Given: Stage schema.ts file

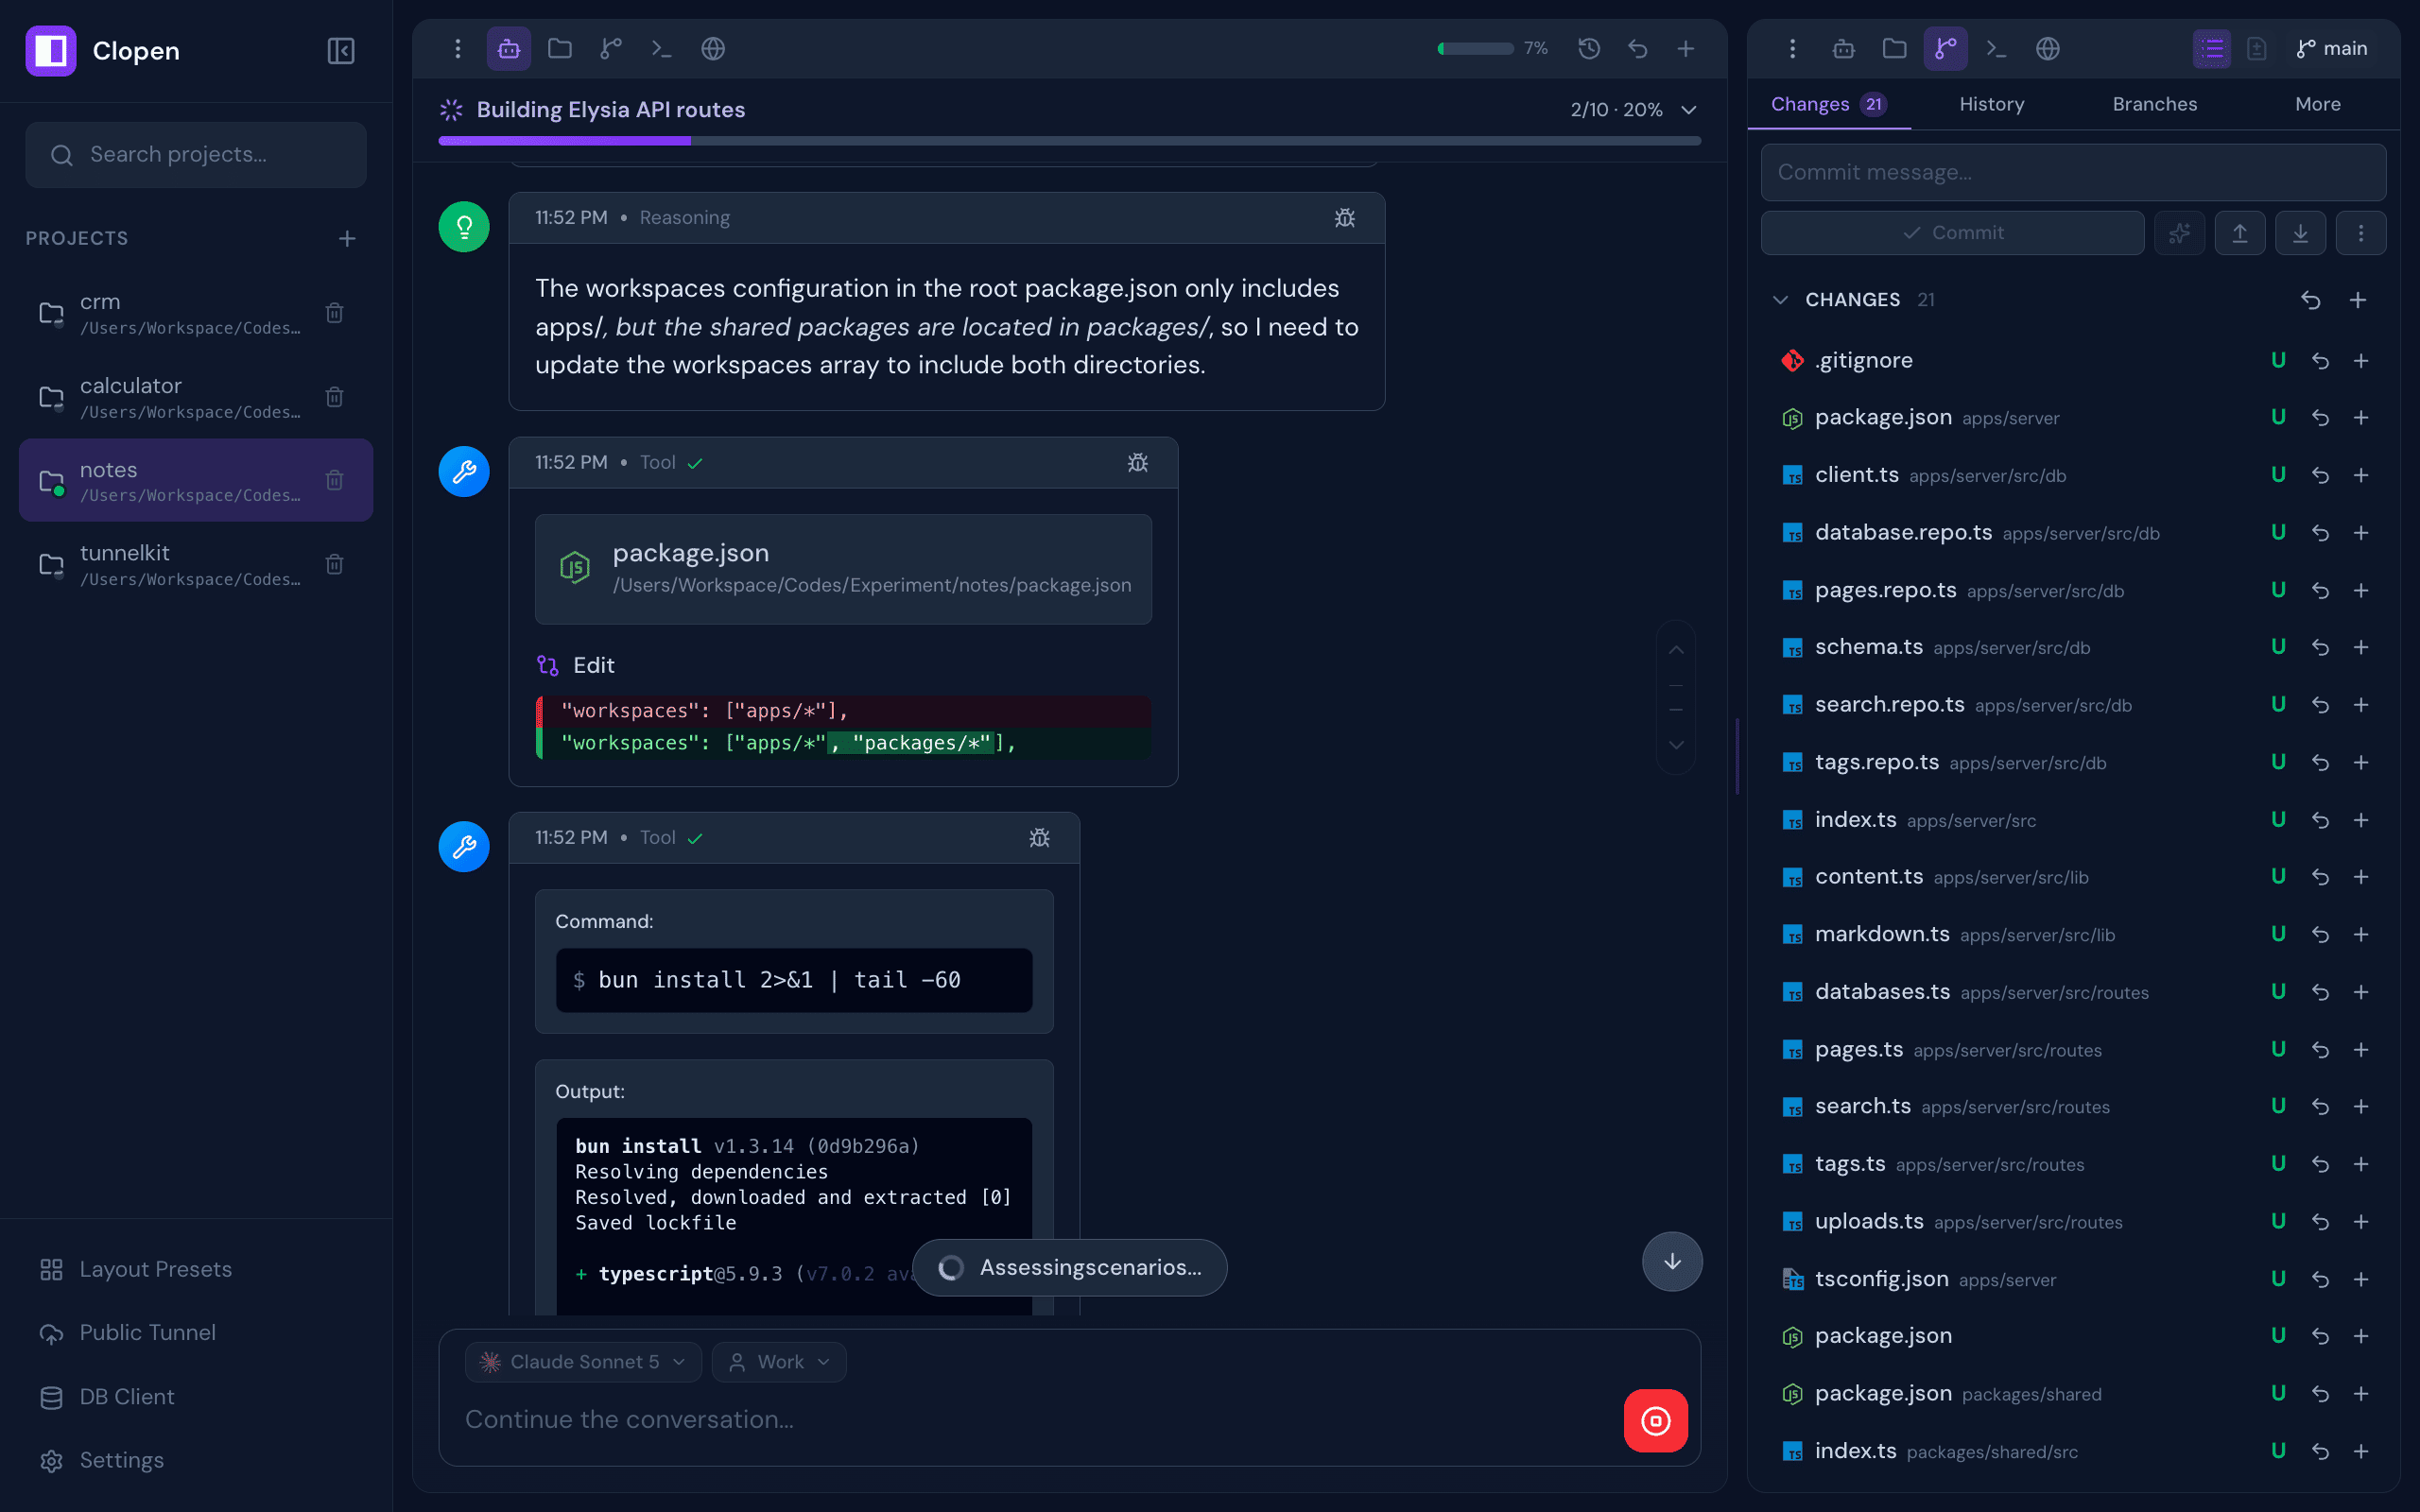Looking at the screenshot, I should [2361, 647].
